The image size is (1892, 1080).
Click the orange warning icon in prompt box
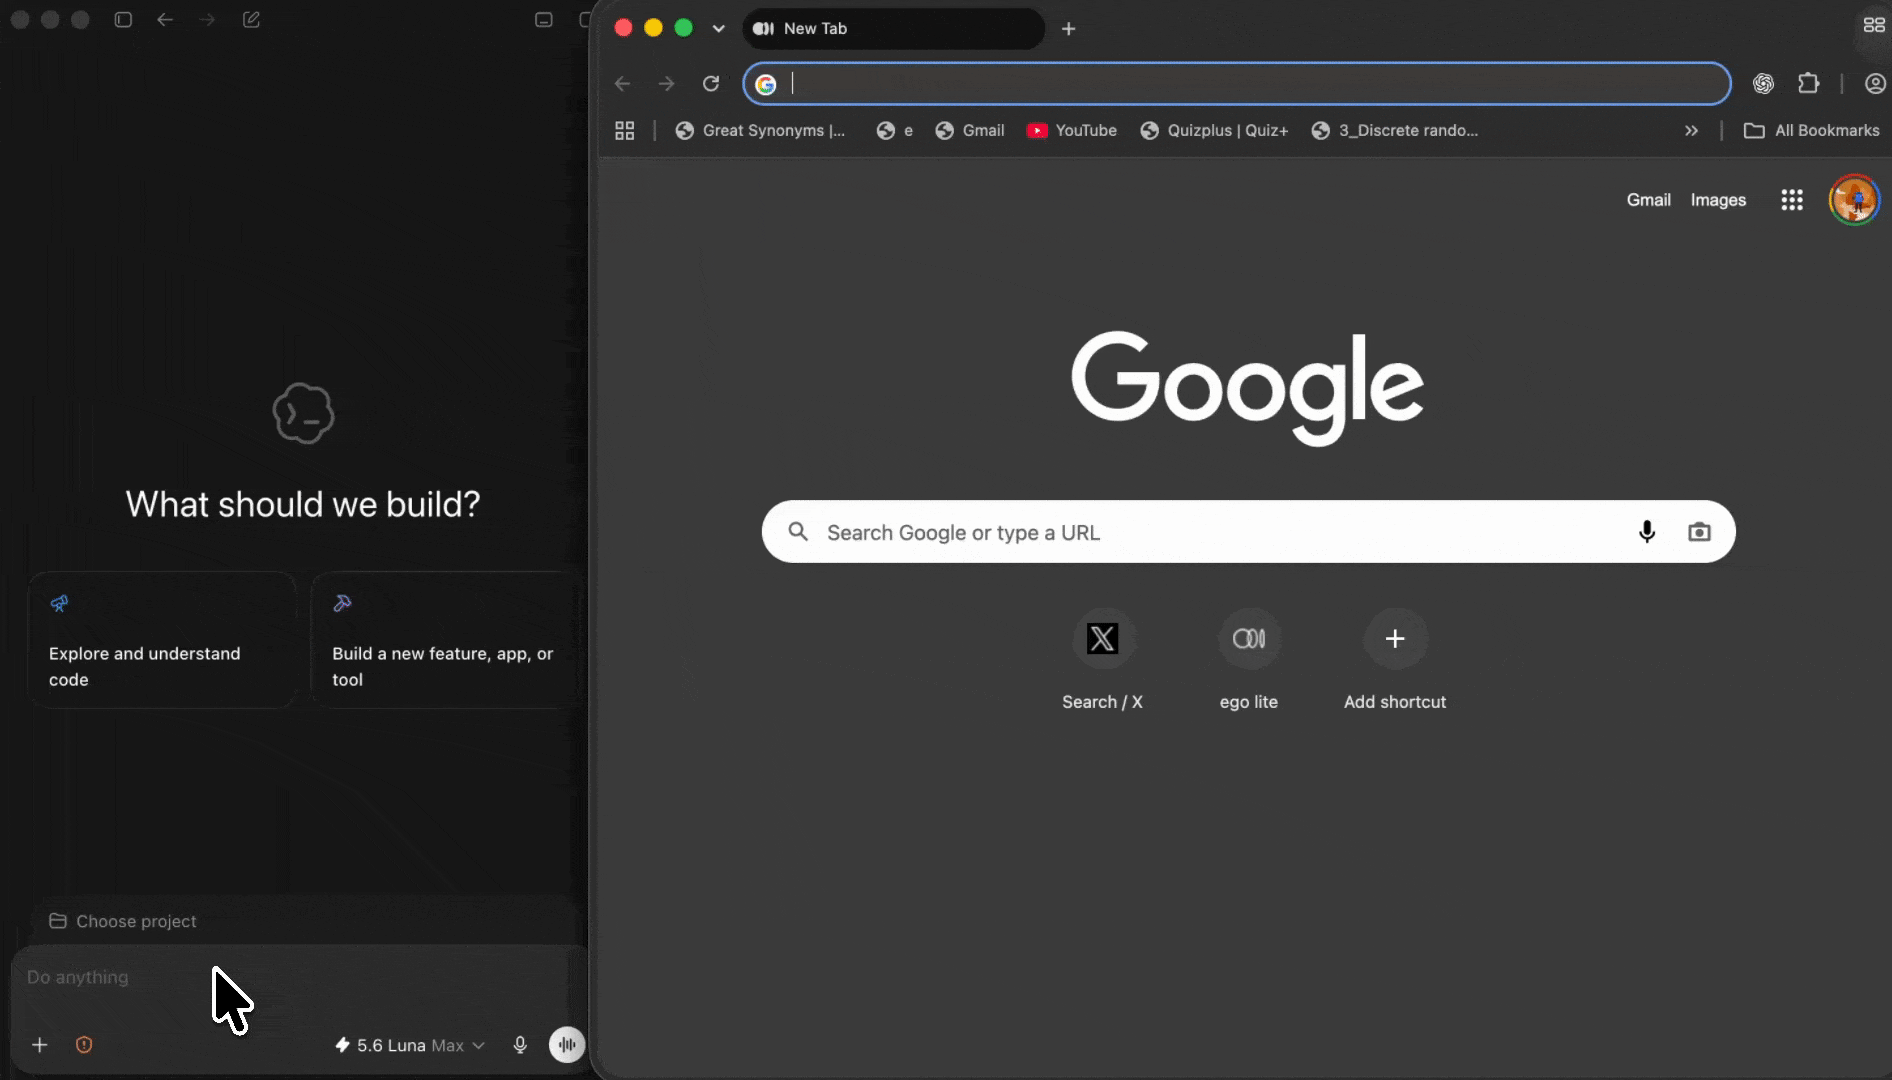[x=84, y=1045]
